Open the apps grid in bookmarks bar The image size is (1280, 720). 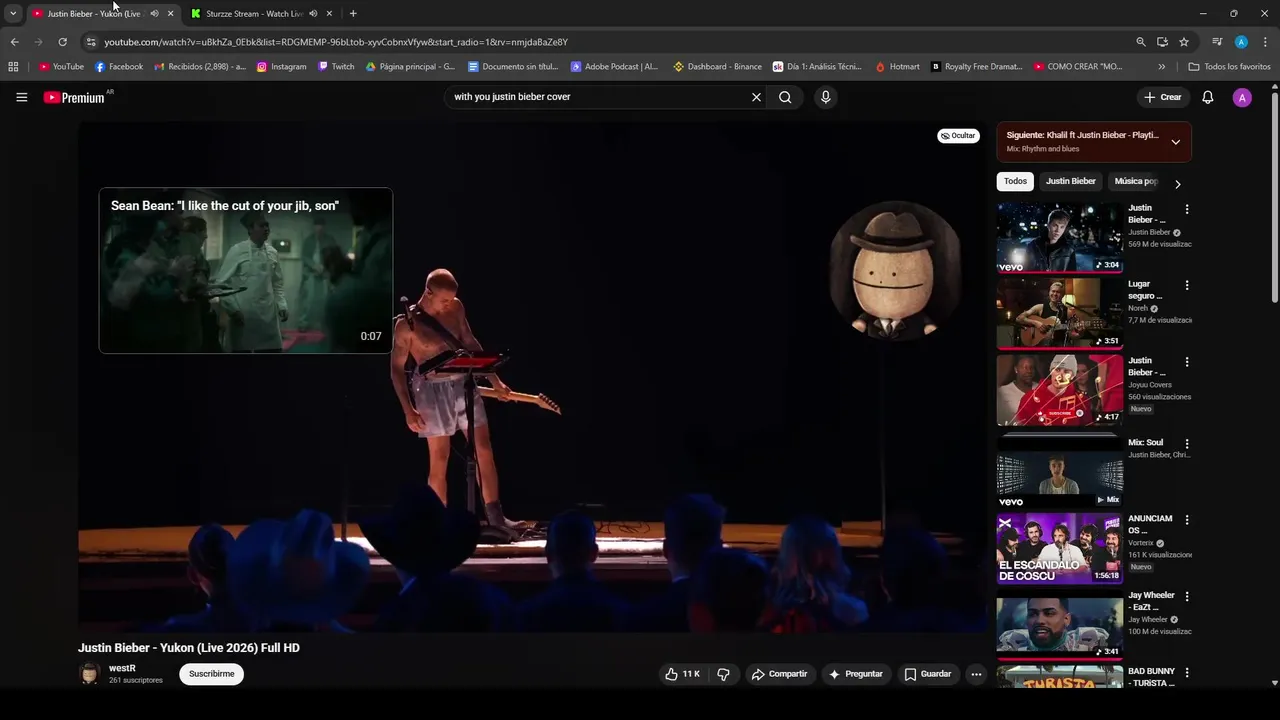point(13,67)
